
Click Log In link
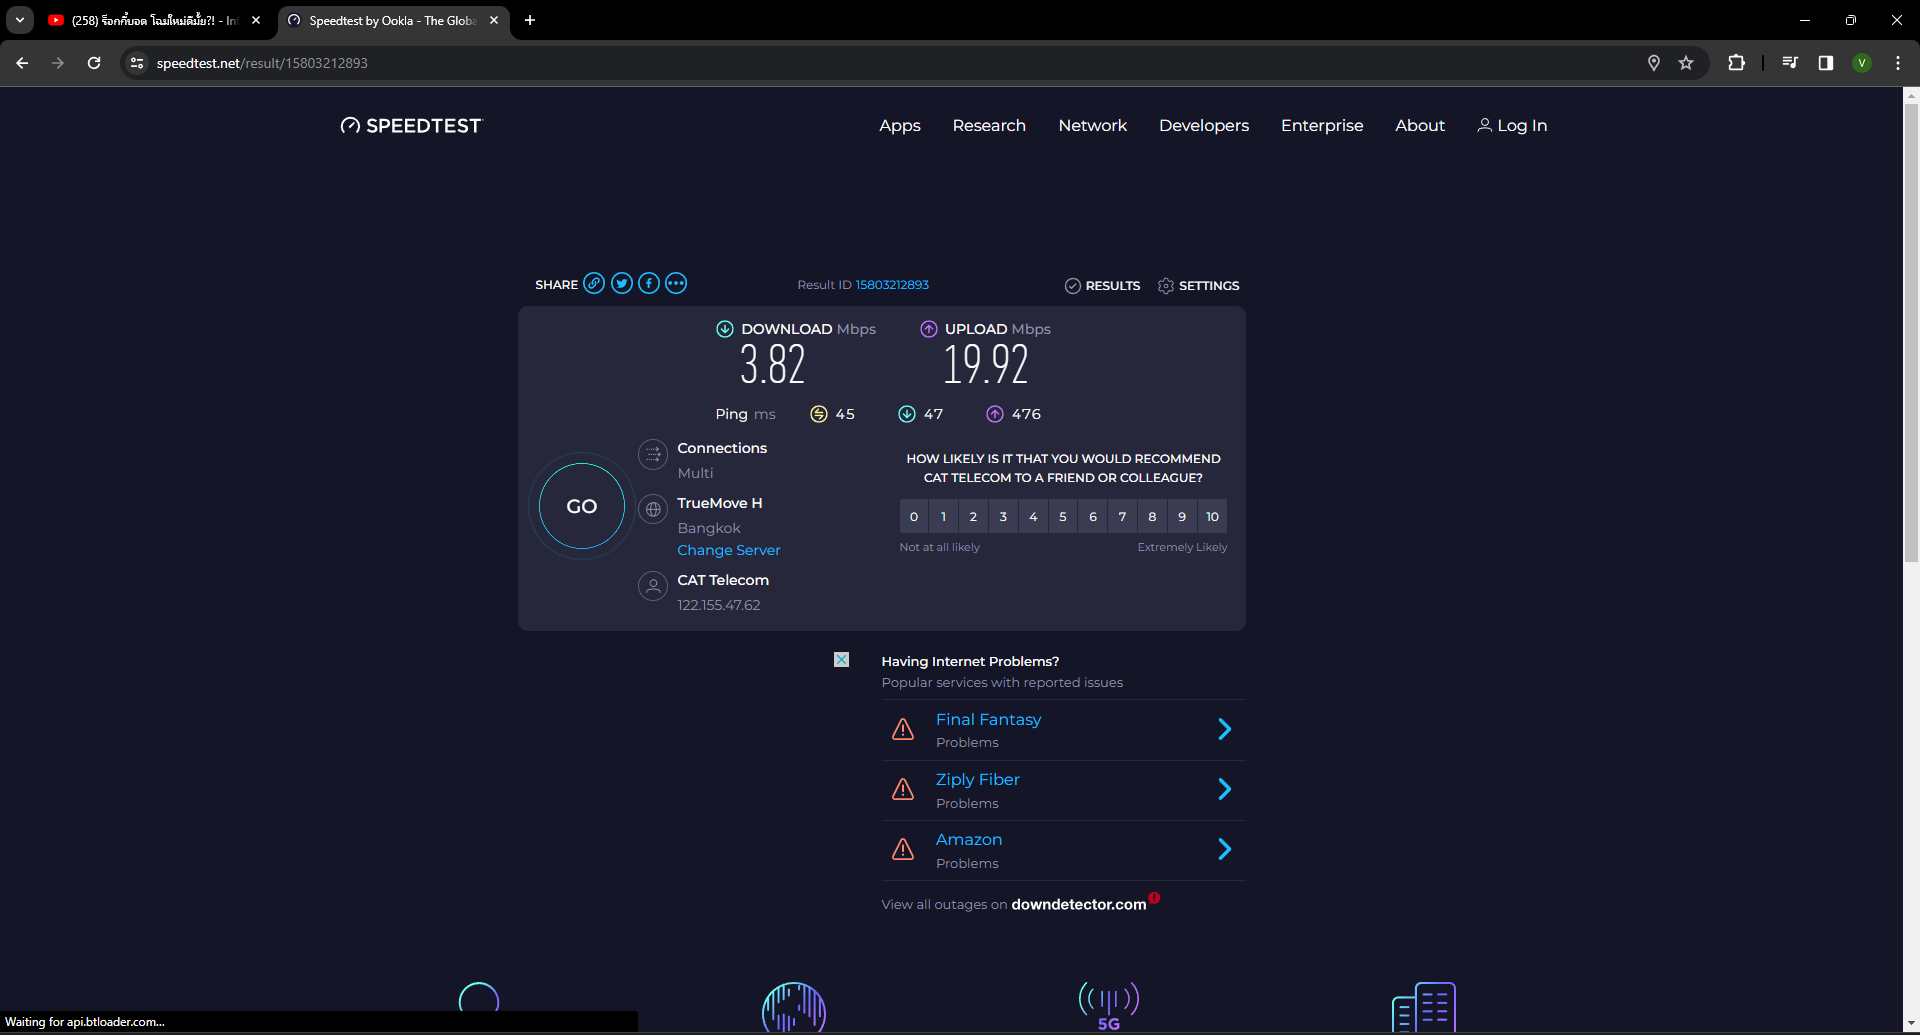(x=1512, y=125)
